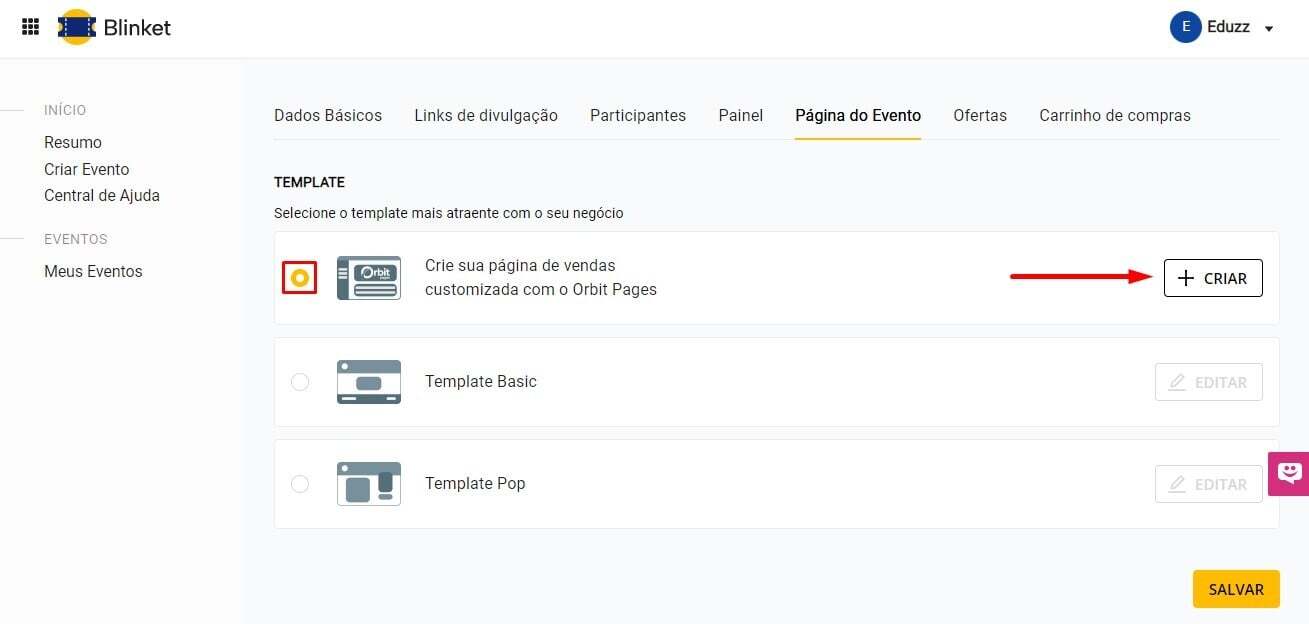This screenshot has width=1309, height=624.
Task: Open Meus Eventos in the sidebar
Action: tap(93, 271)
